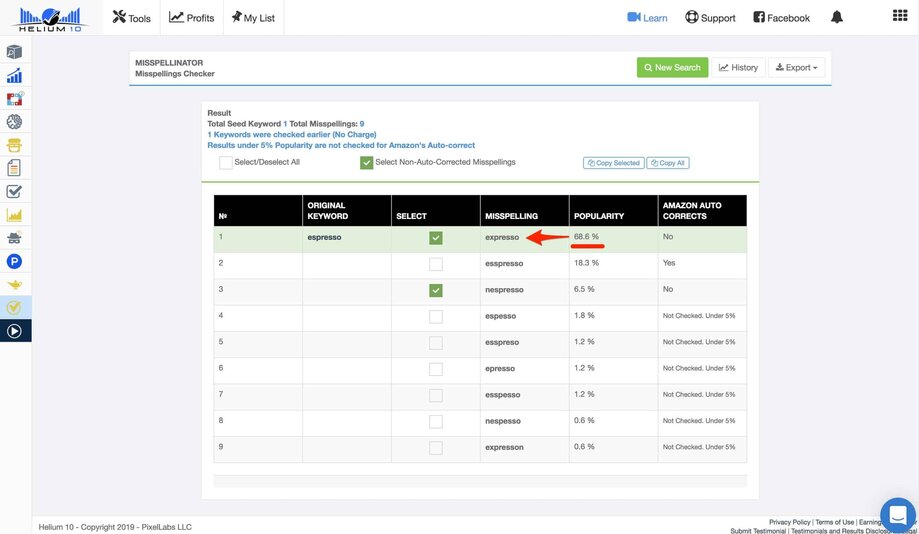Viewport: 919px width, 534px height.
Task: Check the esspesso row checkbox
Action: (x=435, y=396)
